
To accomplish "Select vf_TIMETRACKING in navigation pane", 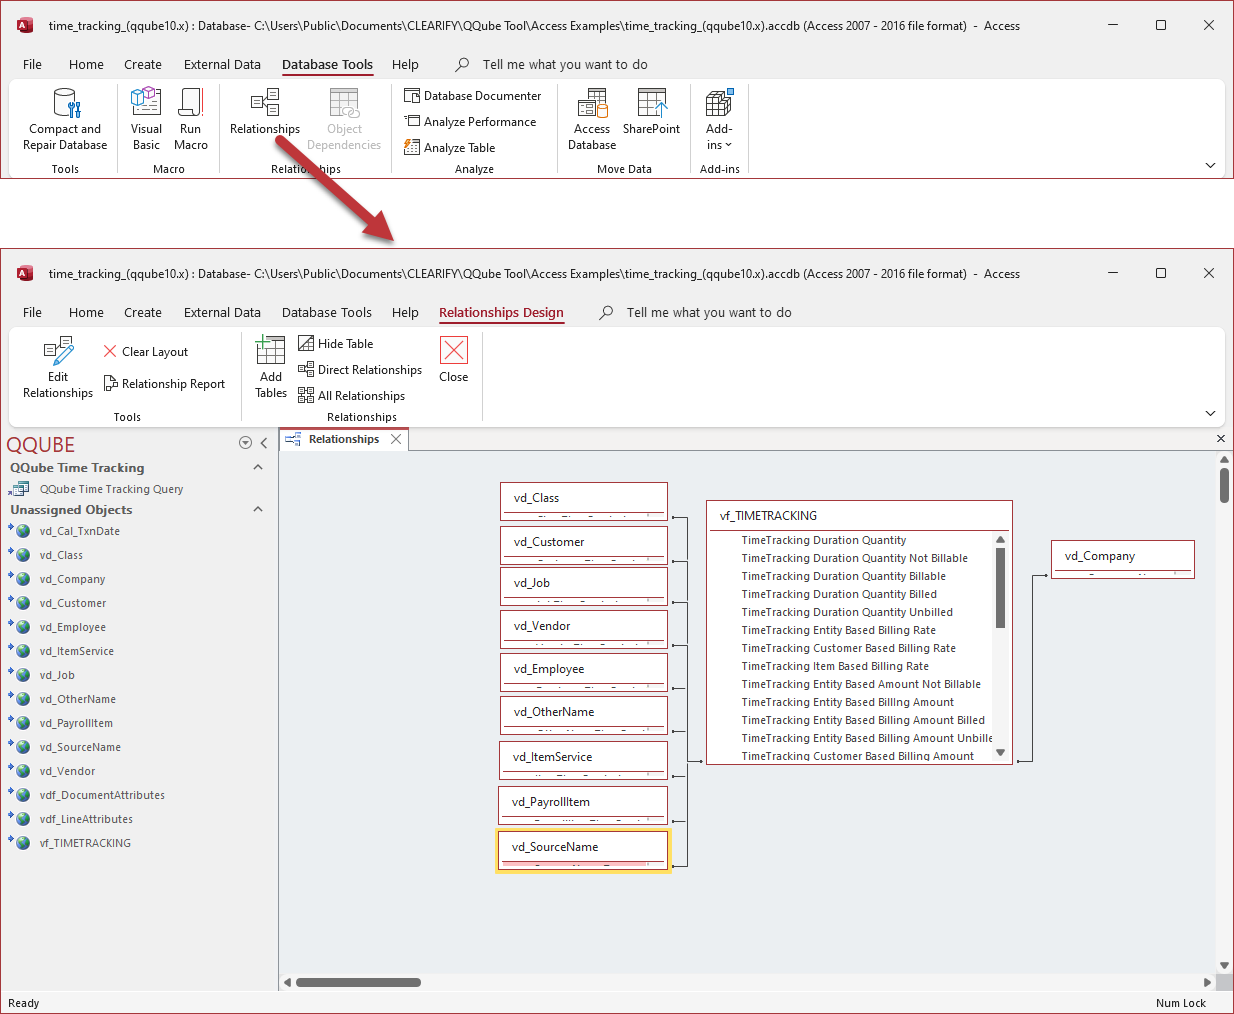I will click(x=85, y=843).
